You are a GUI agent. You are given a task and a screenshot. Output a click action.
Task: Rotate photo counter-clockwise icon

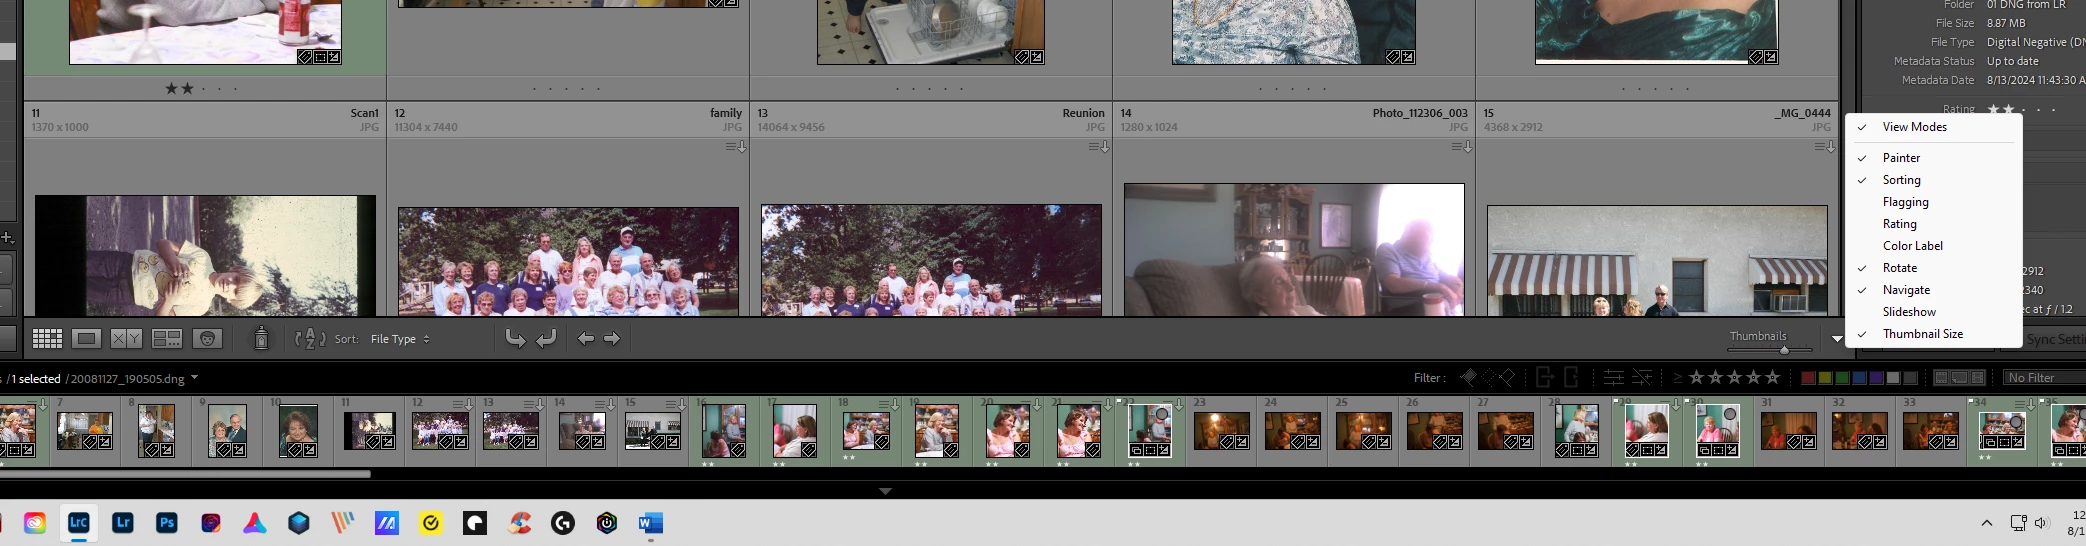[x=515, y=339]
